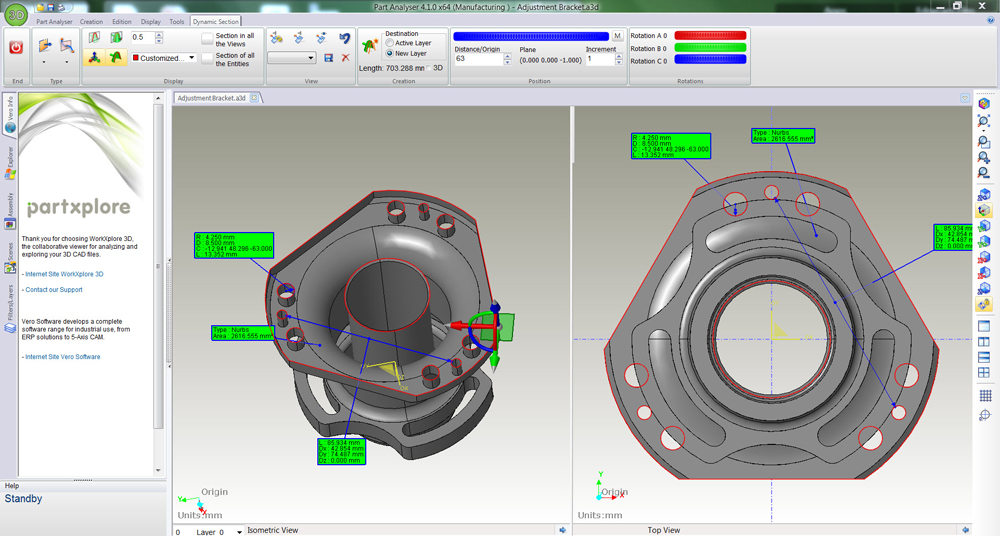1000x536 pixels.
Task: Open the Display ribbon tab
Action: tap(151, 22)
